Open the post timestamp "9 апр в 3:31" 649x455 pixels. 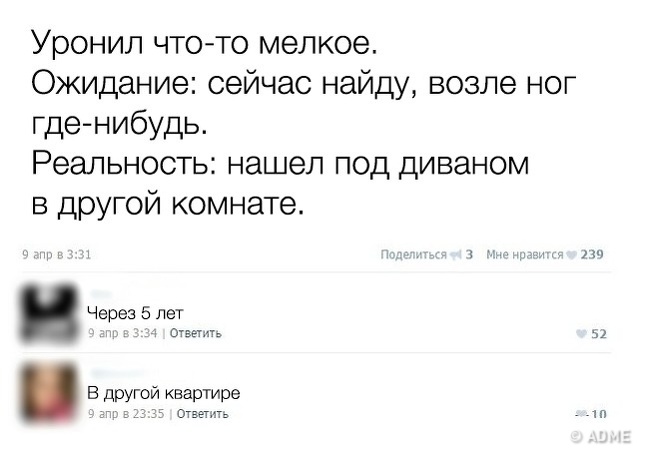coord(57,254)
